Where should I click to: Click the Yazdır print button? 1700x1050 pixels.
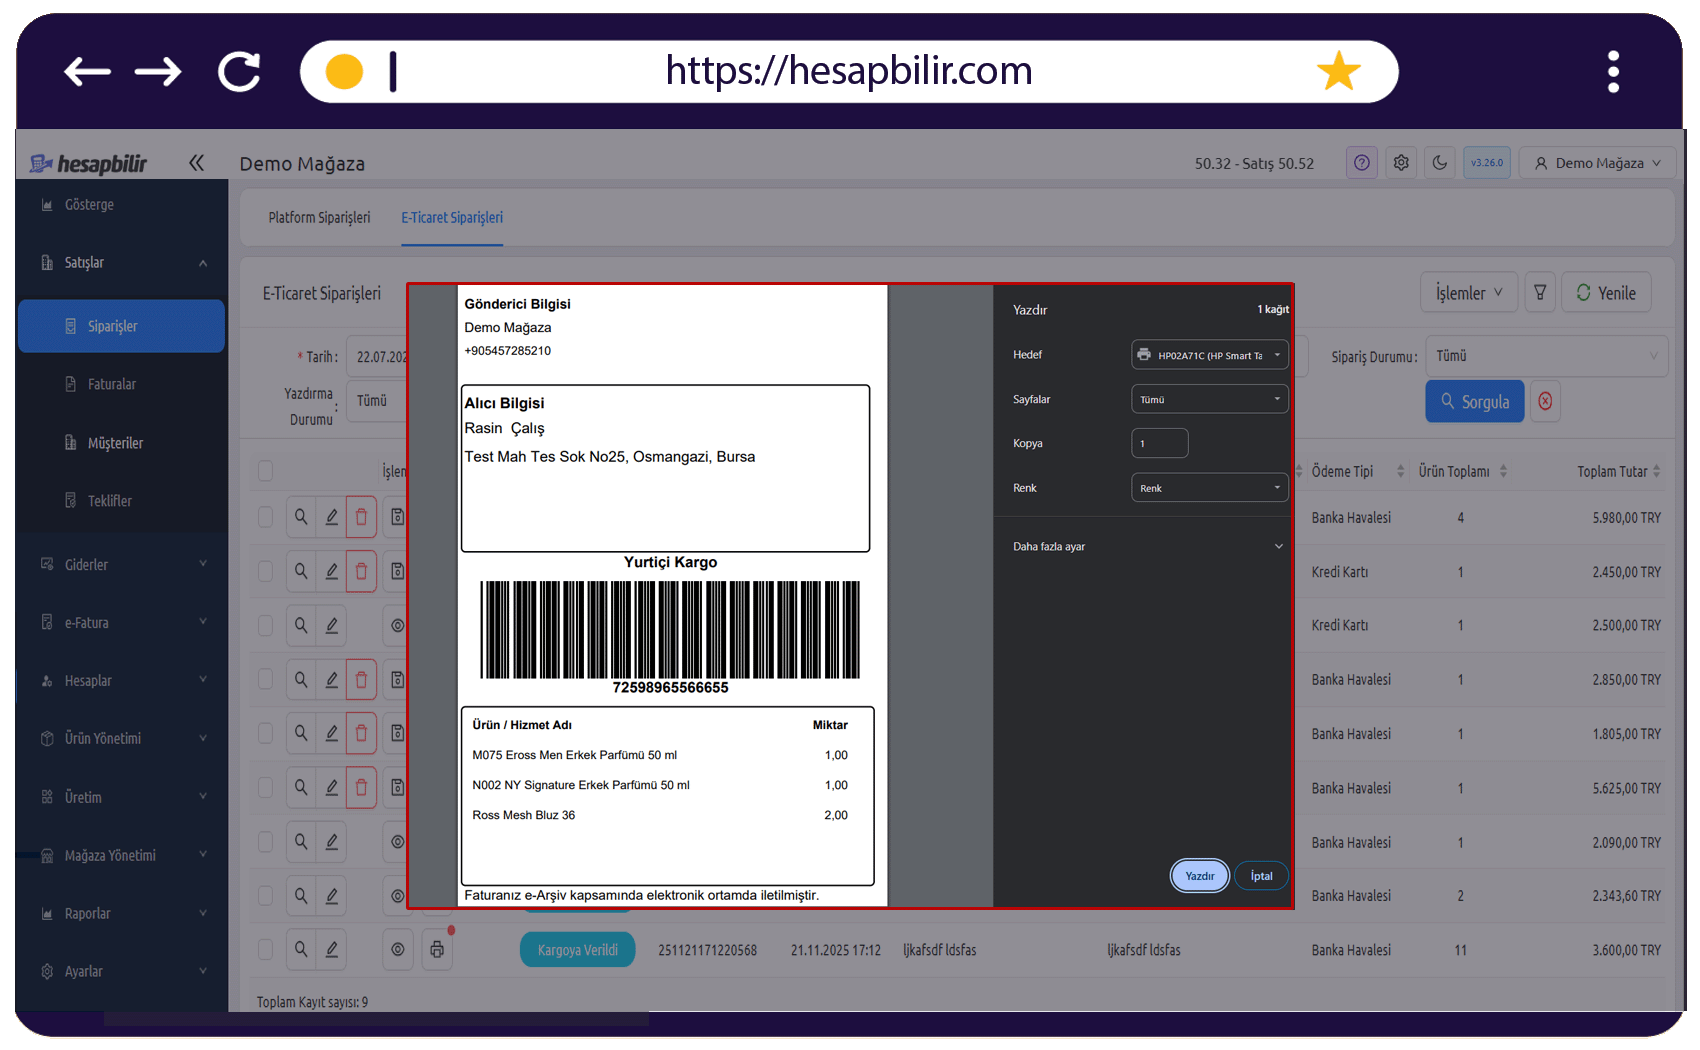(x=1200, y=876)
